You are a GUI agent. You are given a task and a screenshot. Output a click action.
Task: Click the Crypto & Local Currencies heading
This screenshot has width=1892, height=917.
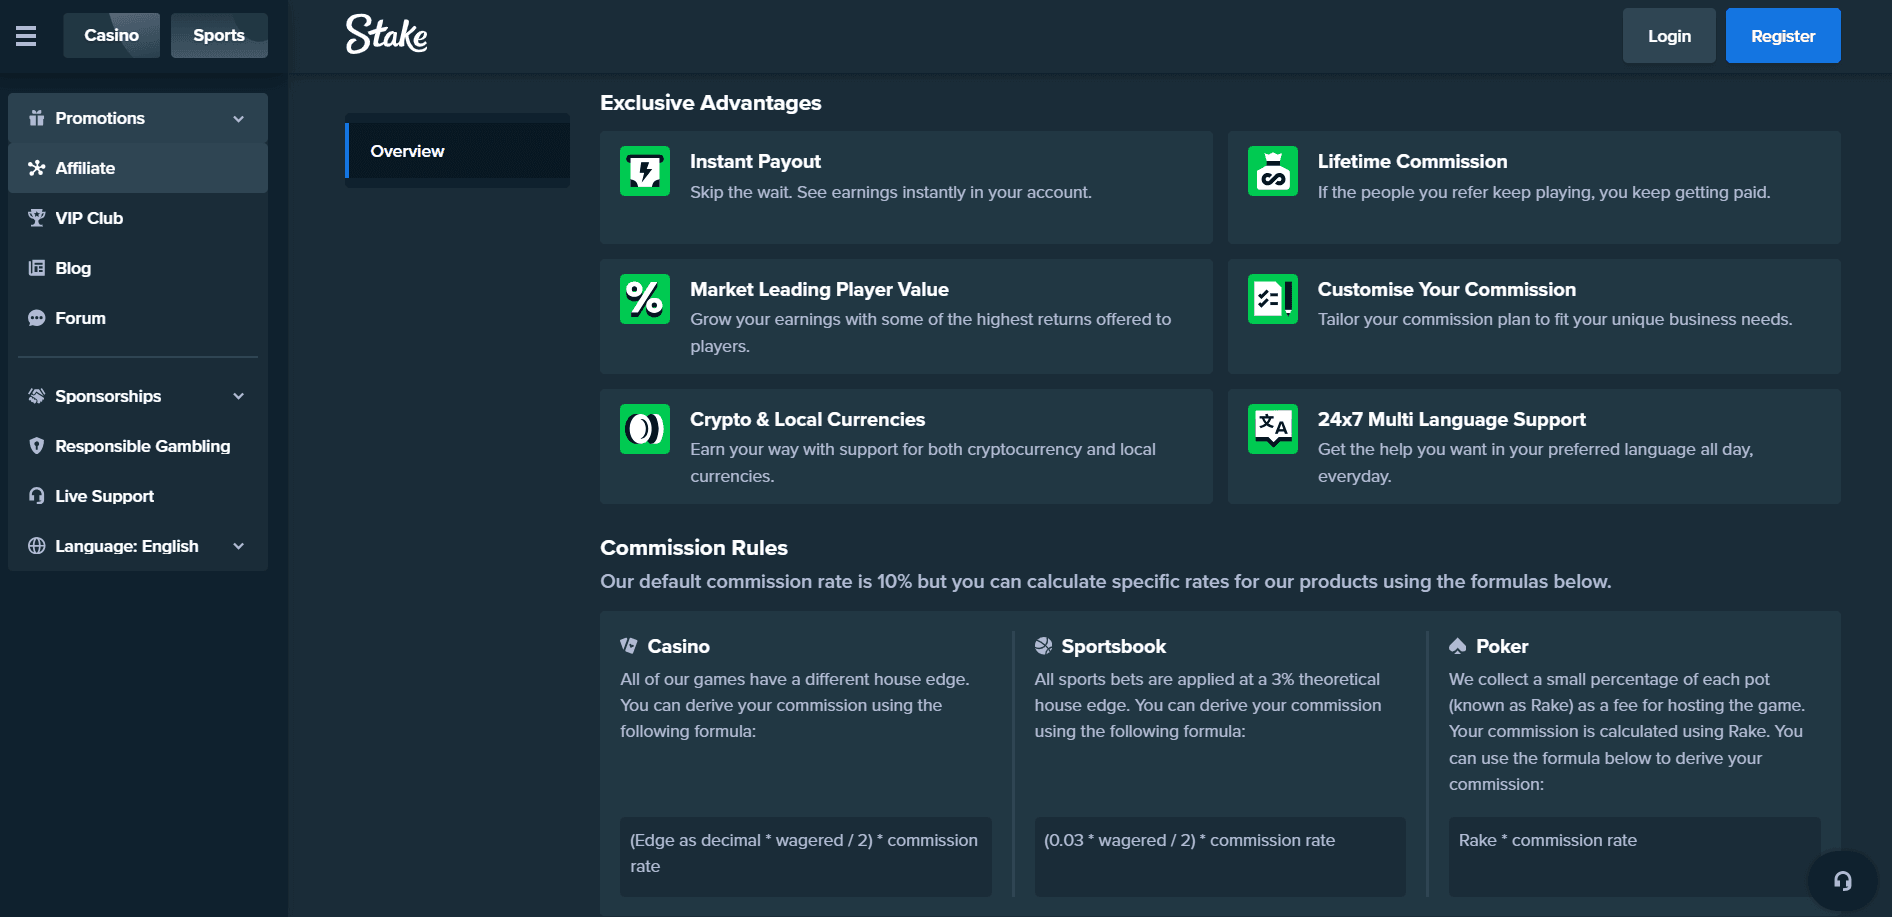(807, 419)
